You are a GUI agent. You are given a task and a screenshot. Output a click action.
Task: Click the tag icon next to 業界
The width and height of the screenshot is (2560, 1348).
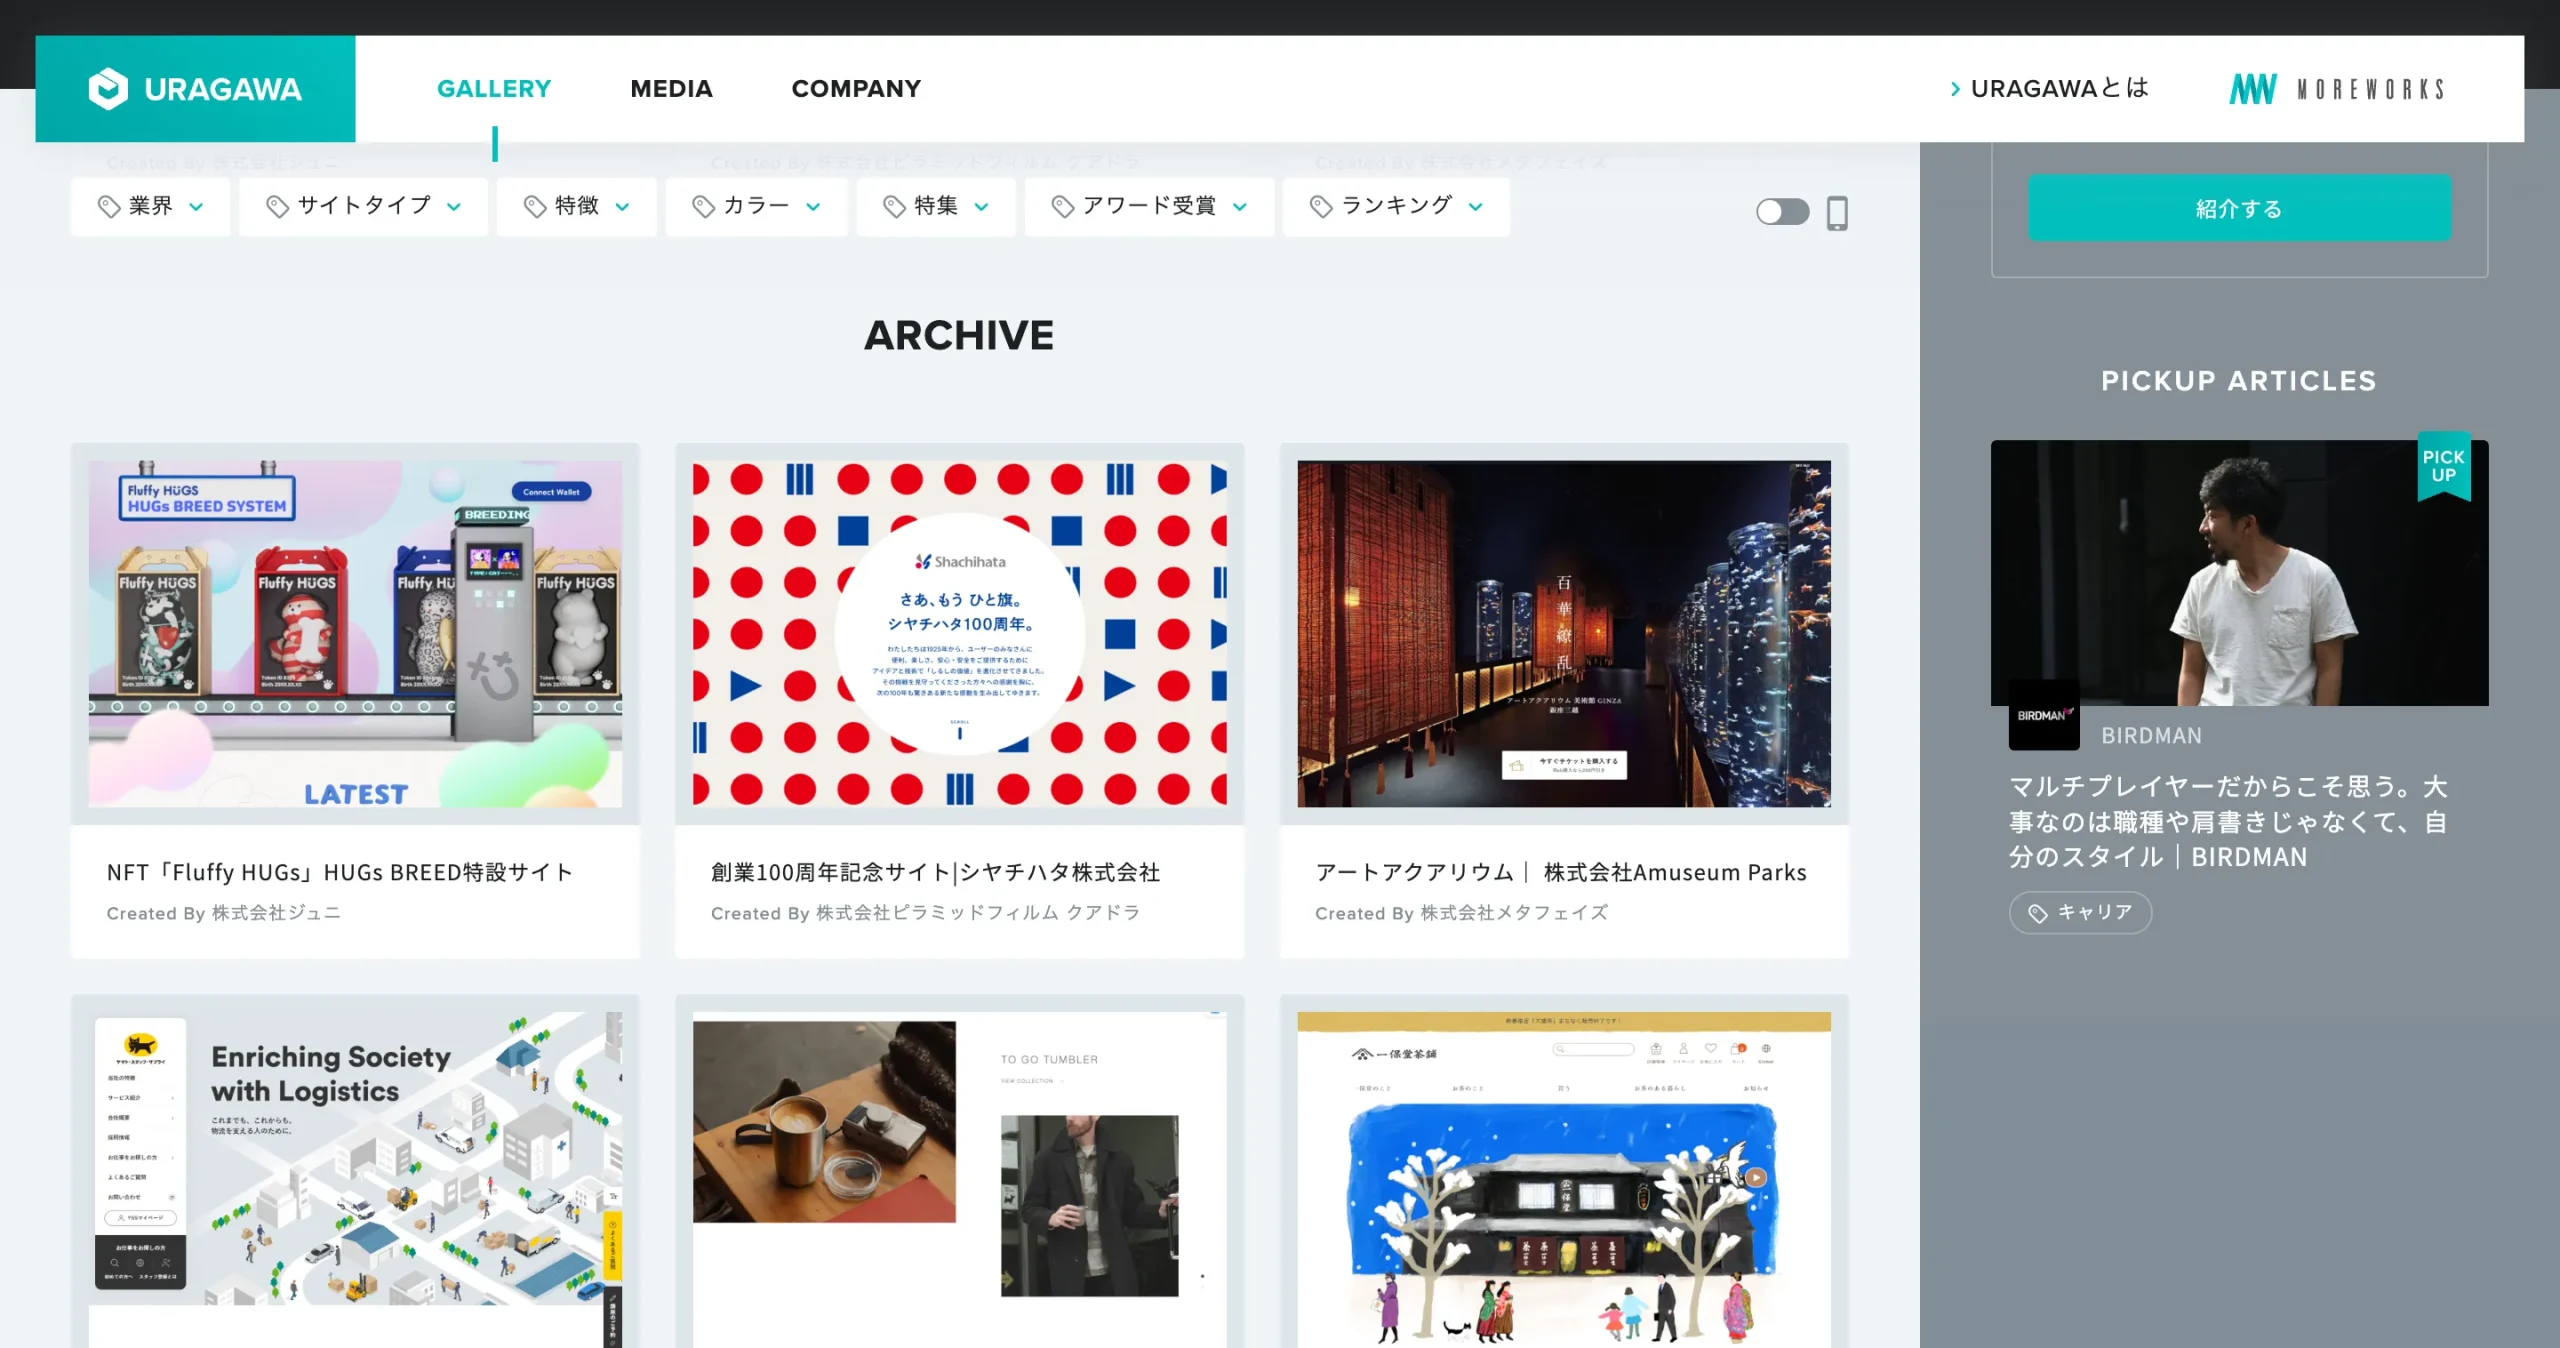(108, 206)
